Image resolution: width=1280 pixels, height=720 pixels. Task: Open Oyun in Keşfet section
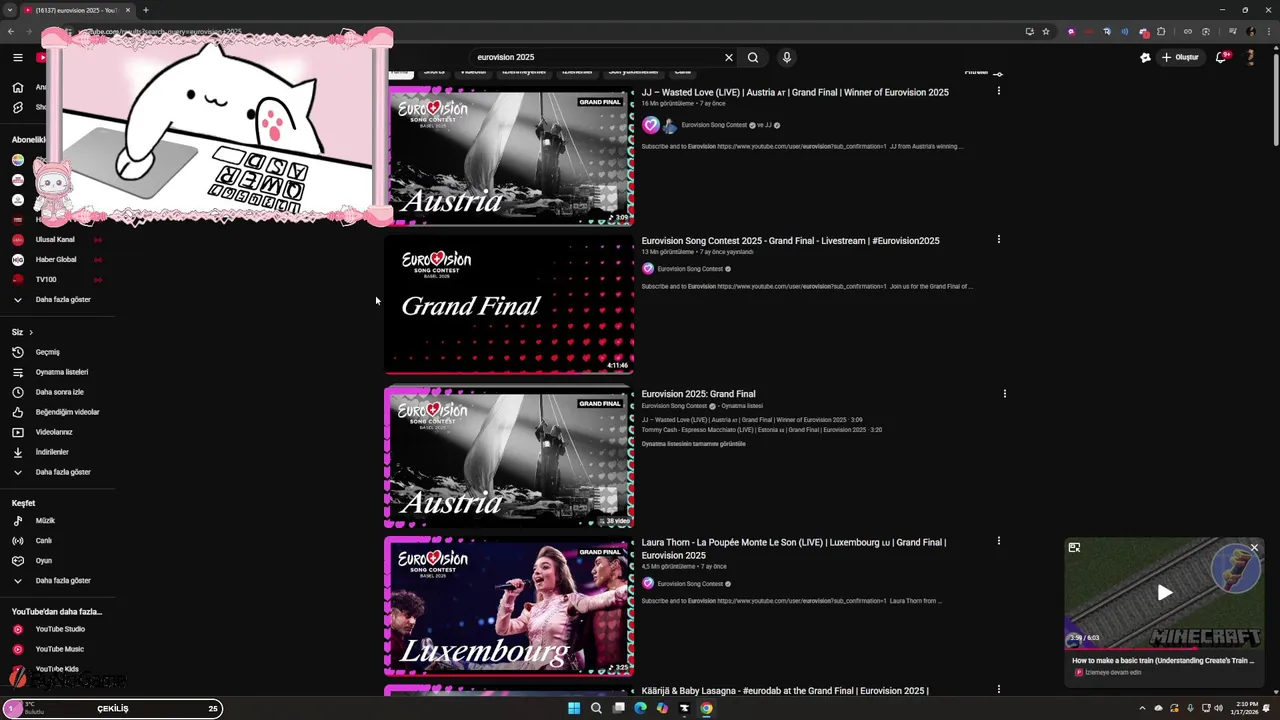tap(58, 560)
